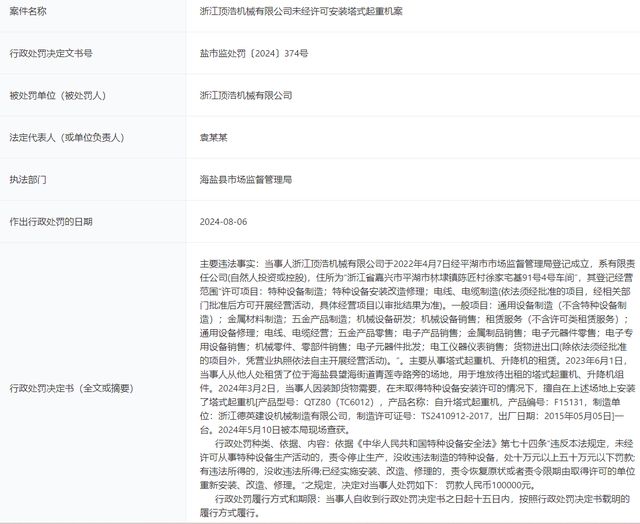Select the paragraph beginning 主要违法事实
This screenshot has height=524, width=640.
coord(418,347)
